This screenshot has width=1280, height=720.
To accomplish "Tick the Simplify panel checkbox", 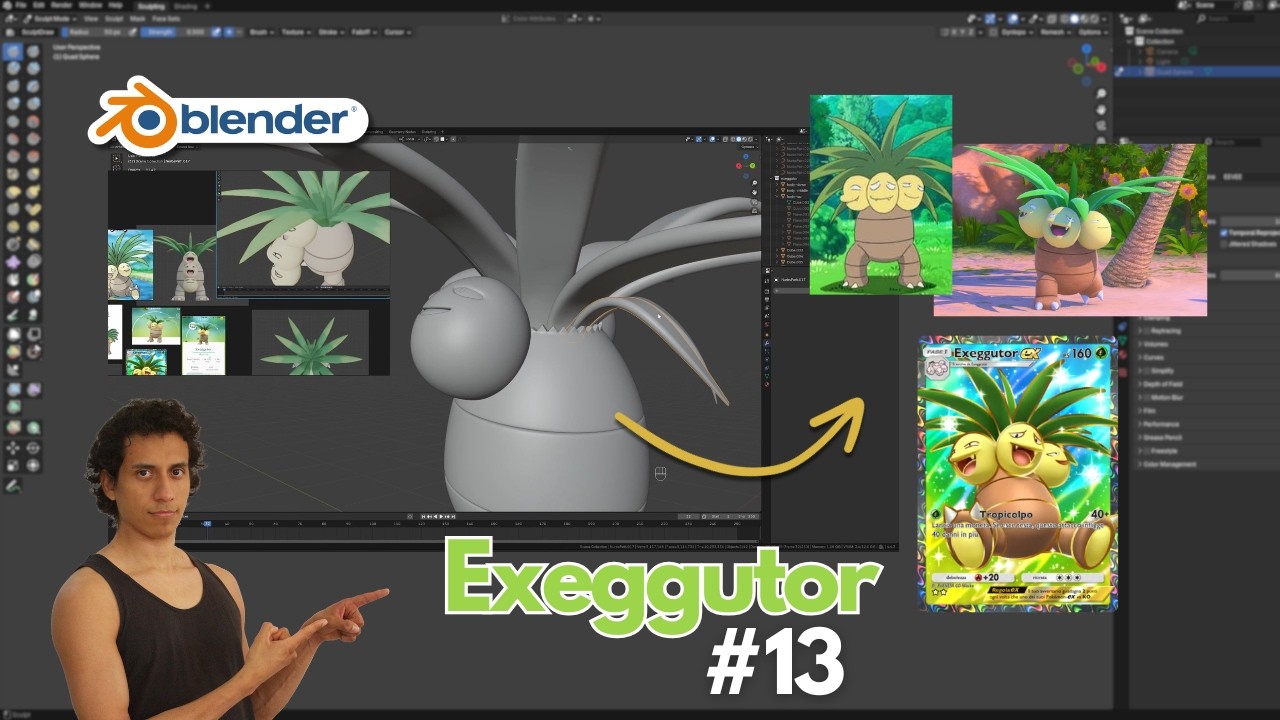I will pyautogui.click(x=1147, y=371).
